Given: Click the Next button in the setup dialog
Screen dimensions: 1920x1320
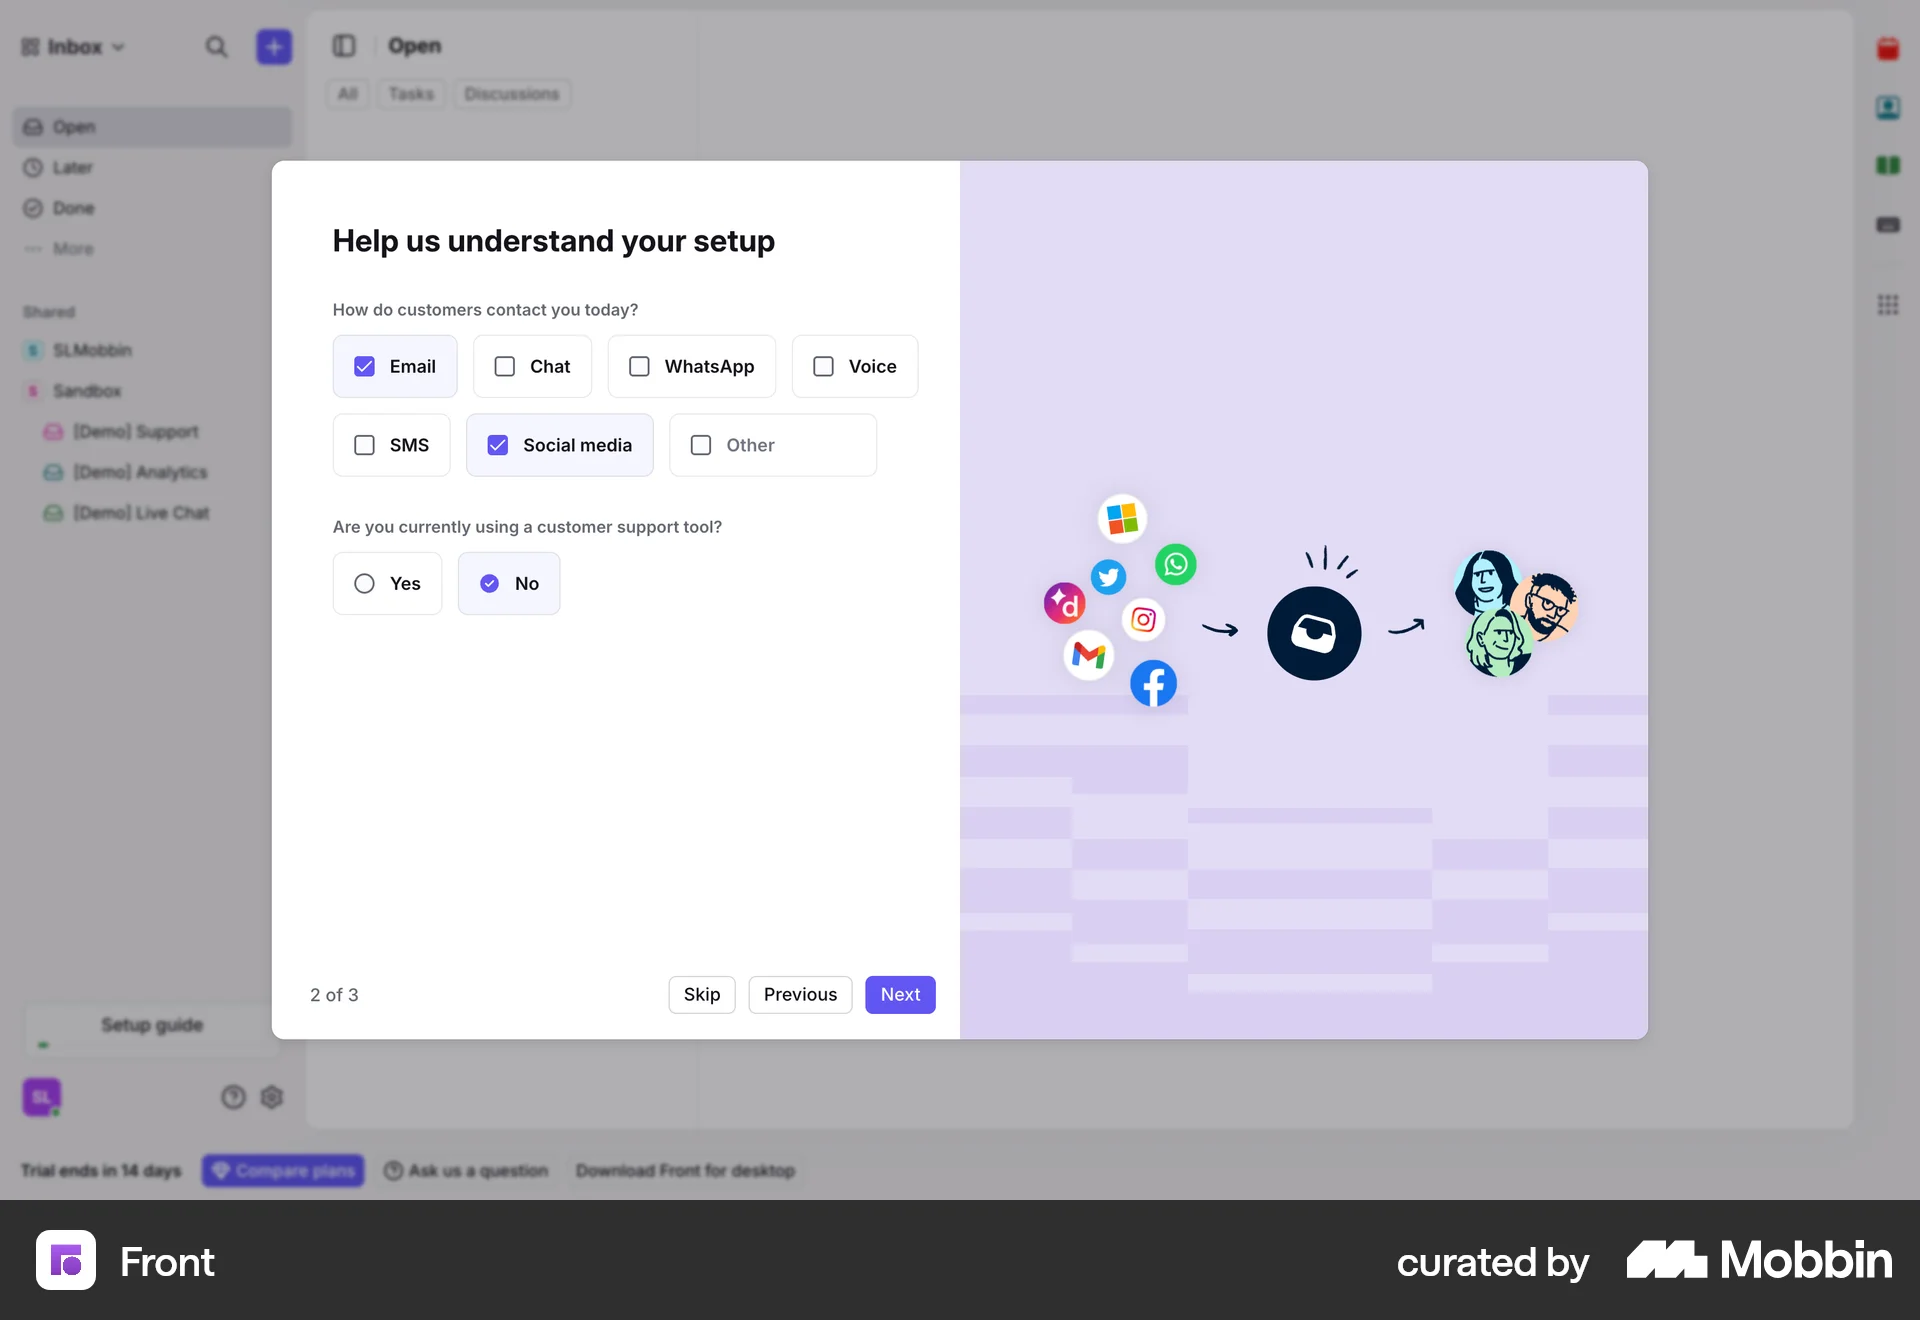Looking at the screenshot, I should pyautogui.click(x=899, y=994).
